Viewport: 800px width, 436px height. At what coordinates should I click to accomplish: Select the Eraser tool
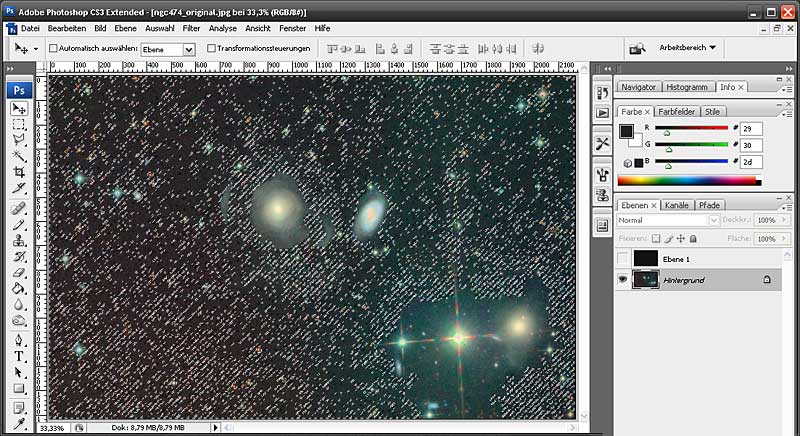click(x=19, y=272)
